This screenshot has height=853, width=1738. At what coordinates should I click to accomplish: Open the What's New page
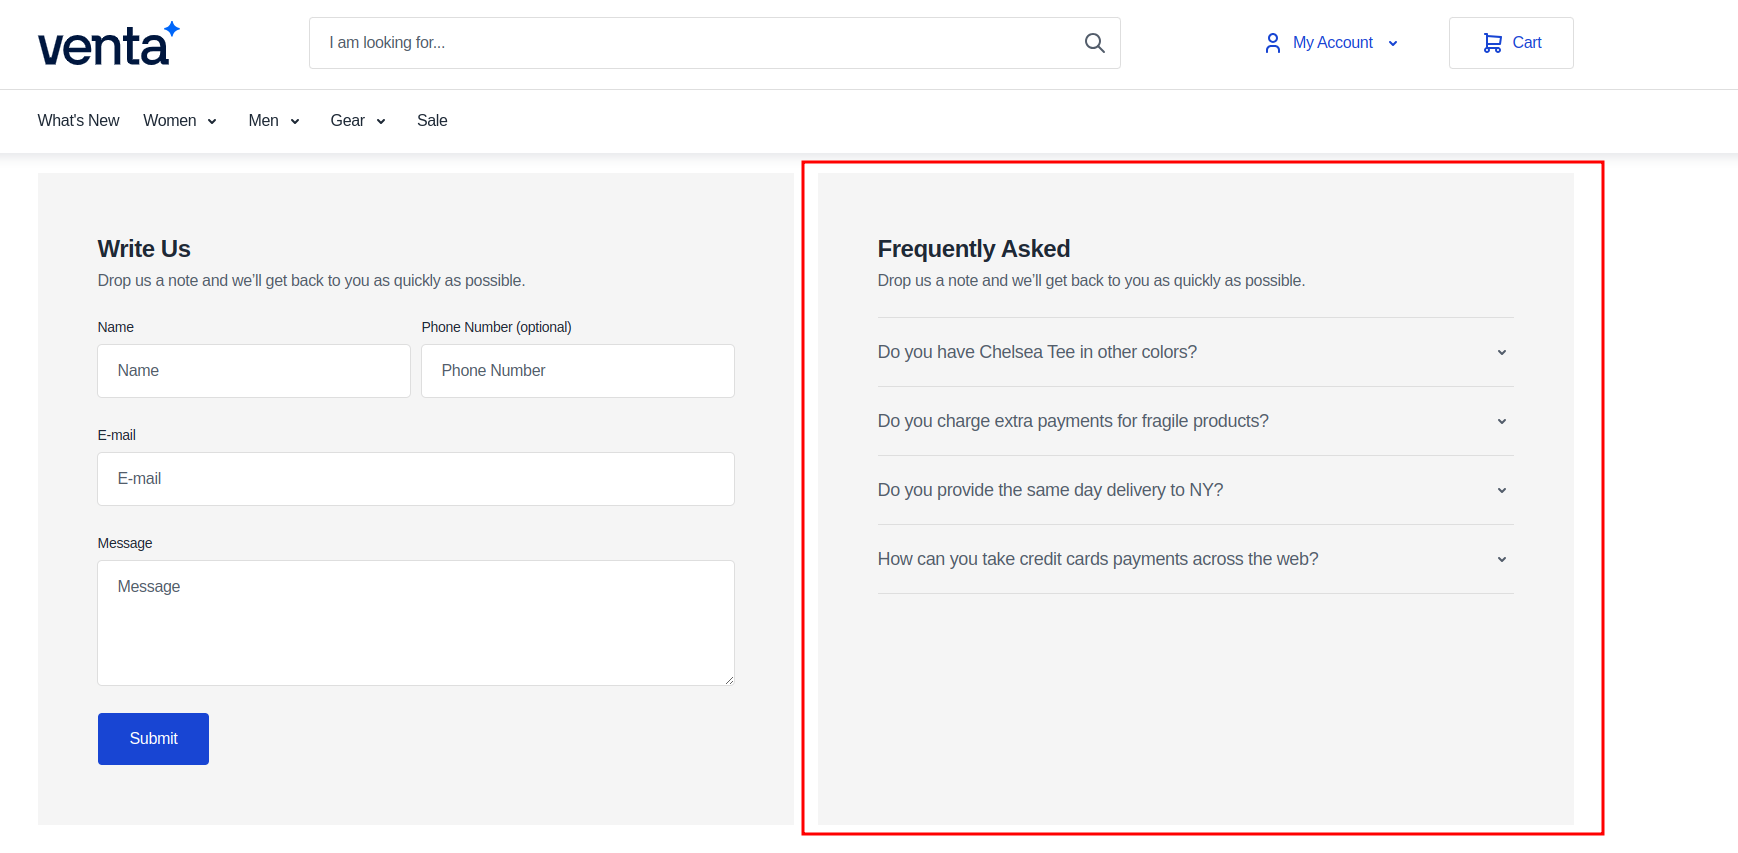(78, 120)
